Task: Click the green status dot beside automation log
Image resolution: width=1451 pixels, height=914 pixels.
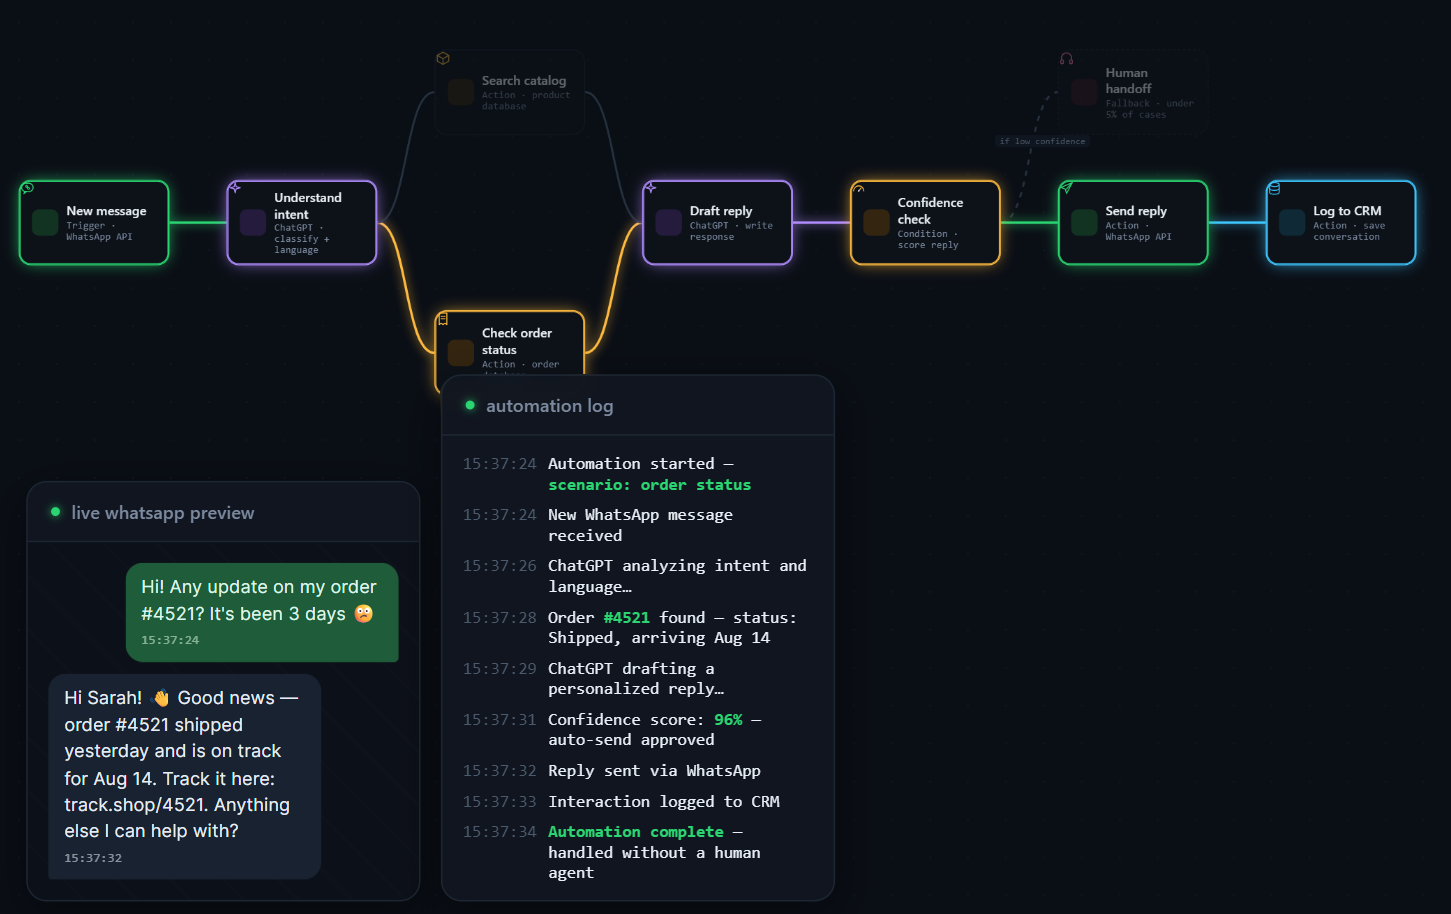Action: [x=470, y=405]
